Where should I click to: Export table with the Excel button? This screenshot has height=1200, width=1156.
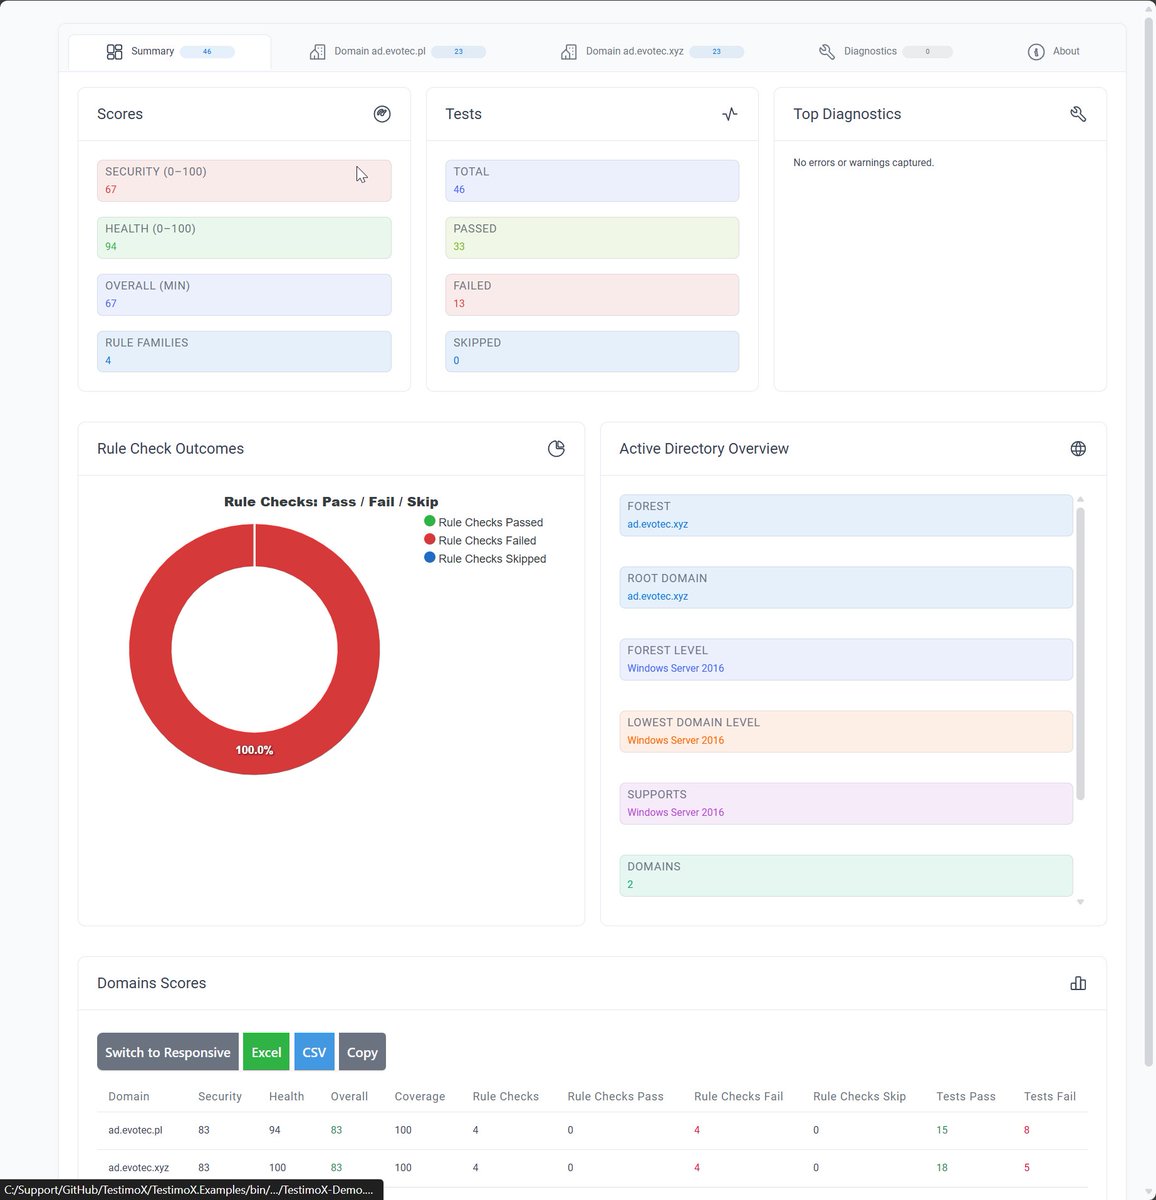pos(266,1052)
